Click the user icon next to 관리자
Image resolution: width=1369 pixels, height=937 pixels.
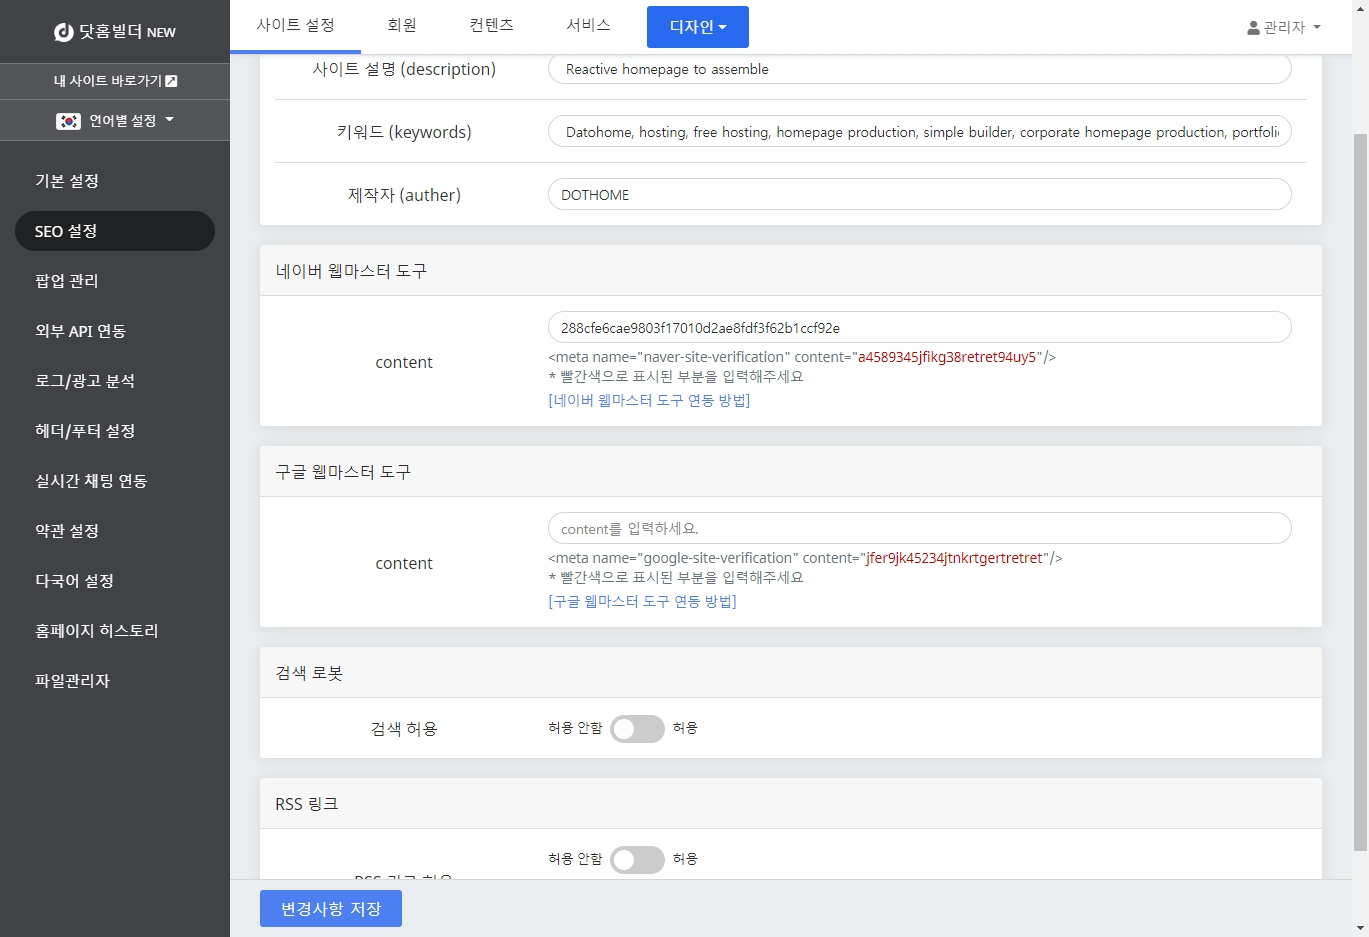point(1253,28)
